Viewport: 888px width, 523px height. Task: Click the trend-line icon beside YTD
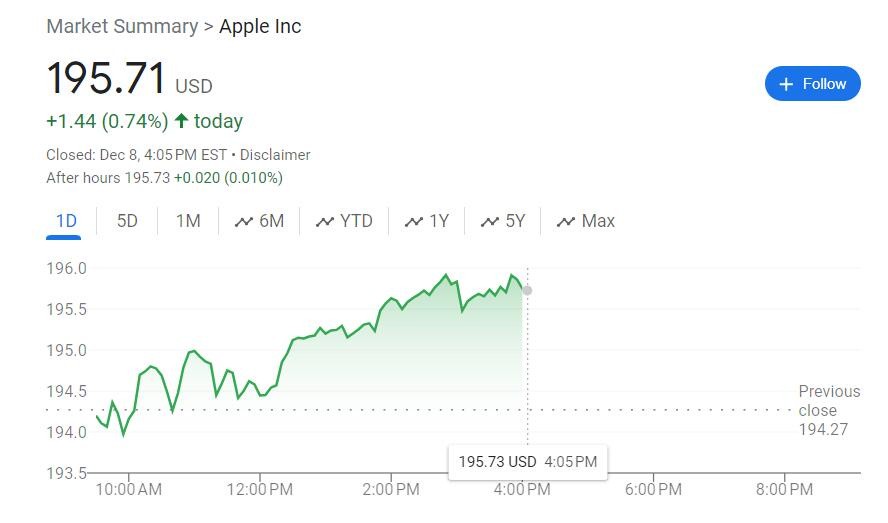tap(324, 222)
